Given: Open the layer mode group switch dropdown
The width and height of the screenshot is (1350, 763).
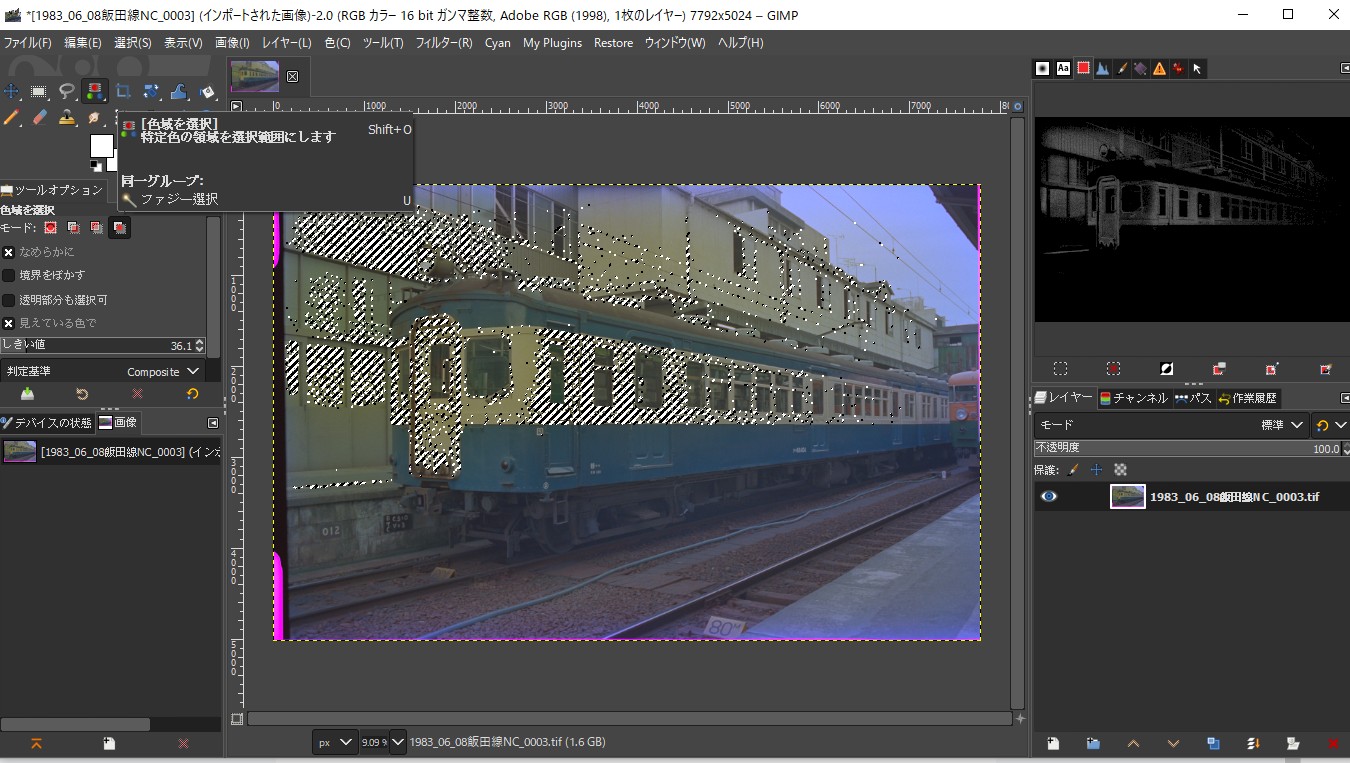Looking at the screenshot, I should click(1331, 425).
